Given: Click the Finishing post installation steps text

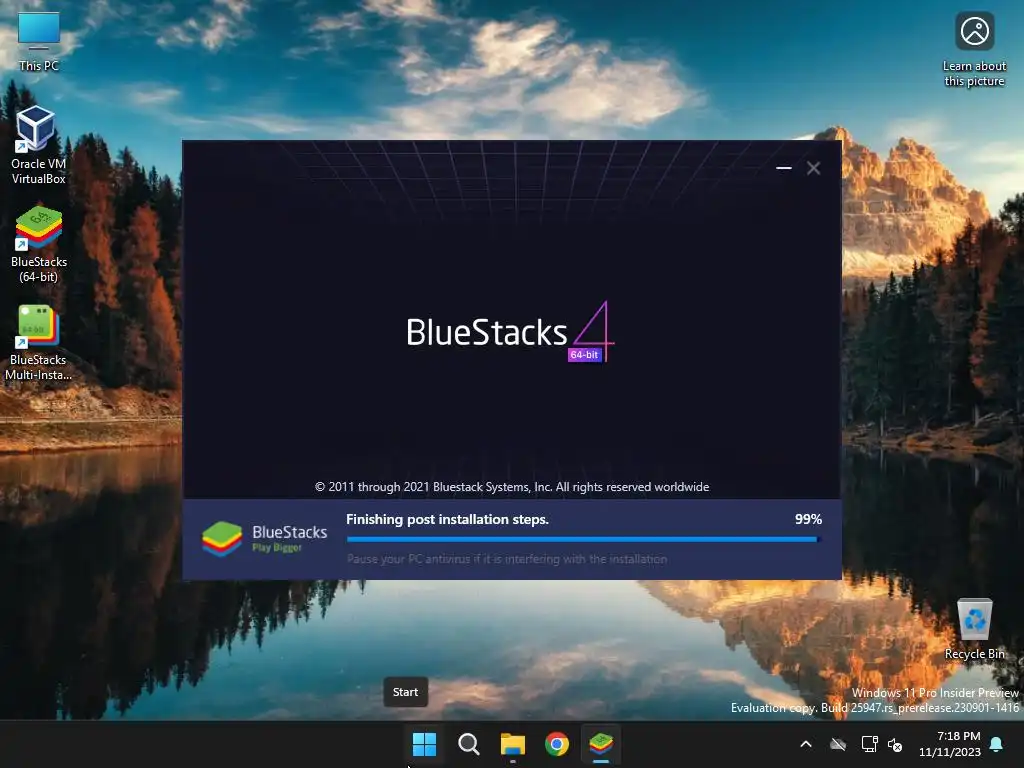Looking at the screenshot, I should click(x=447, y=519).
